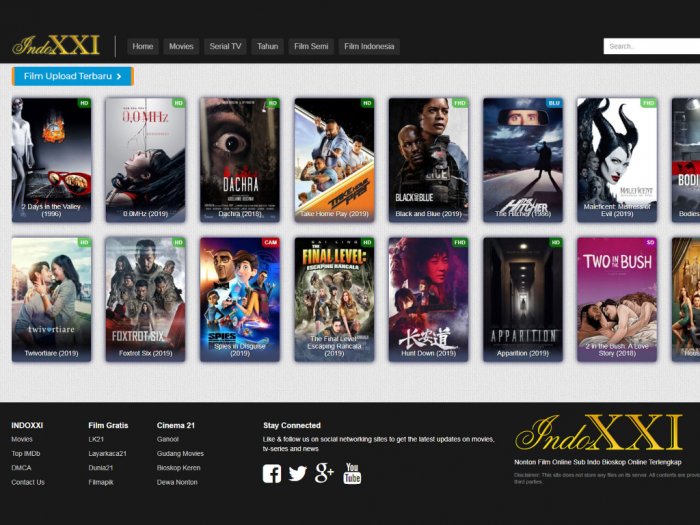
Task: Open the Gudang Movies footer link
Action: point(180,454)
